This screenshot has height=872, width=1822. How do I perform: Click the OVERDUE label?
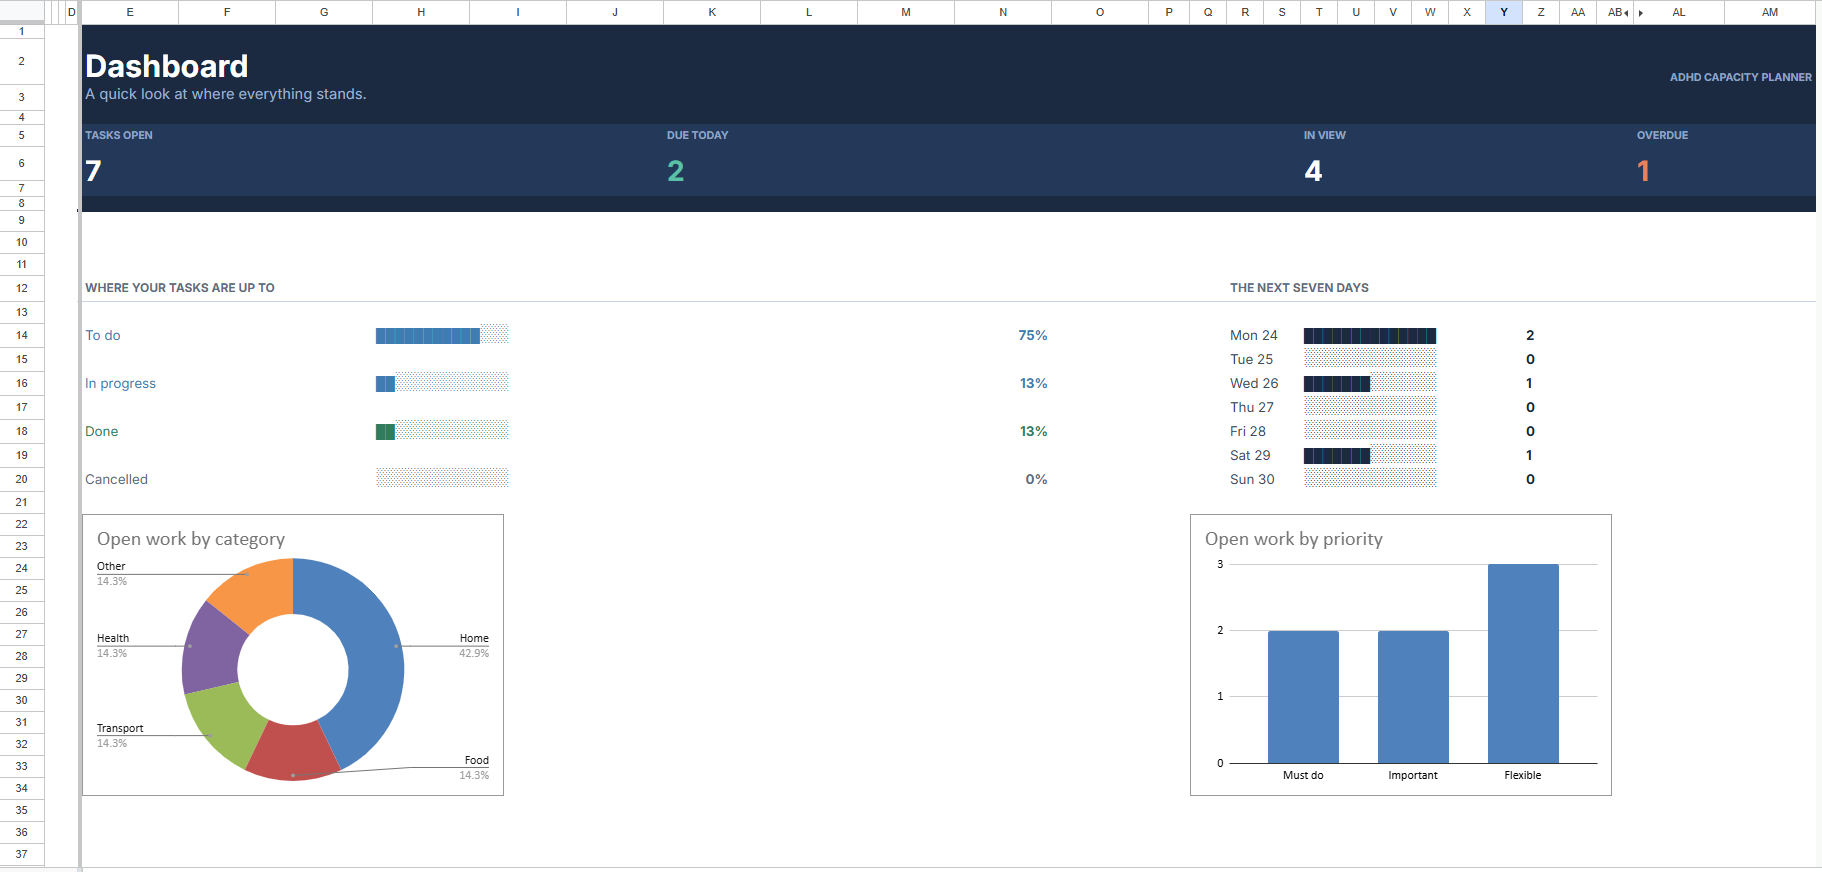click(1662, 135)
